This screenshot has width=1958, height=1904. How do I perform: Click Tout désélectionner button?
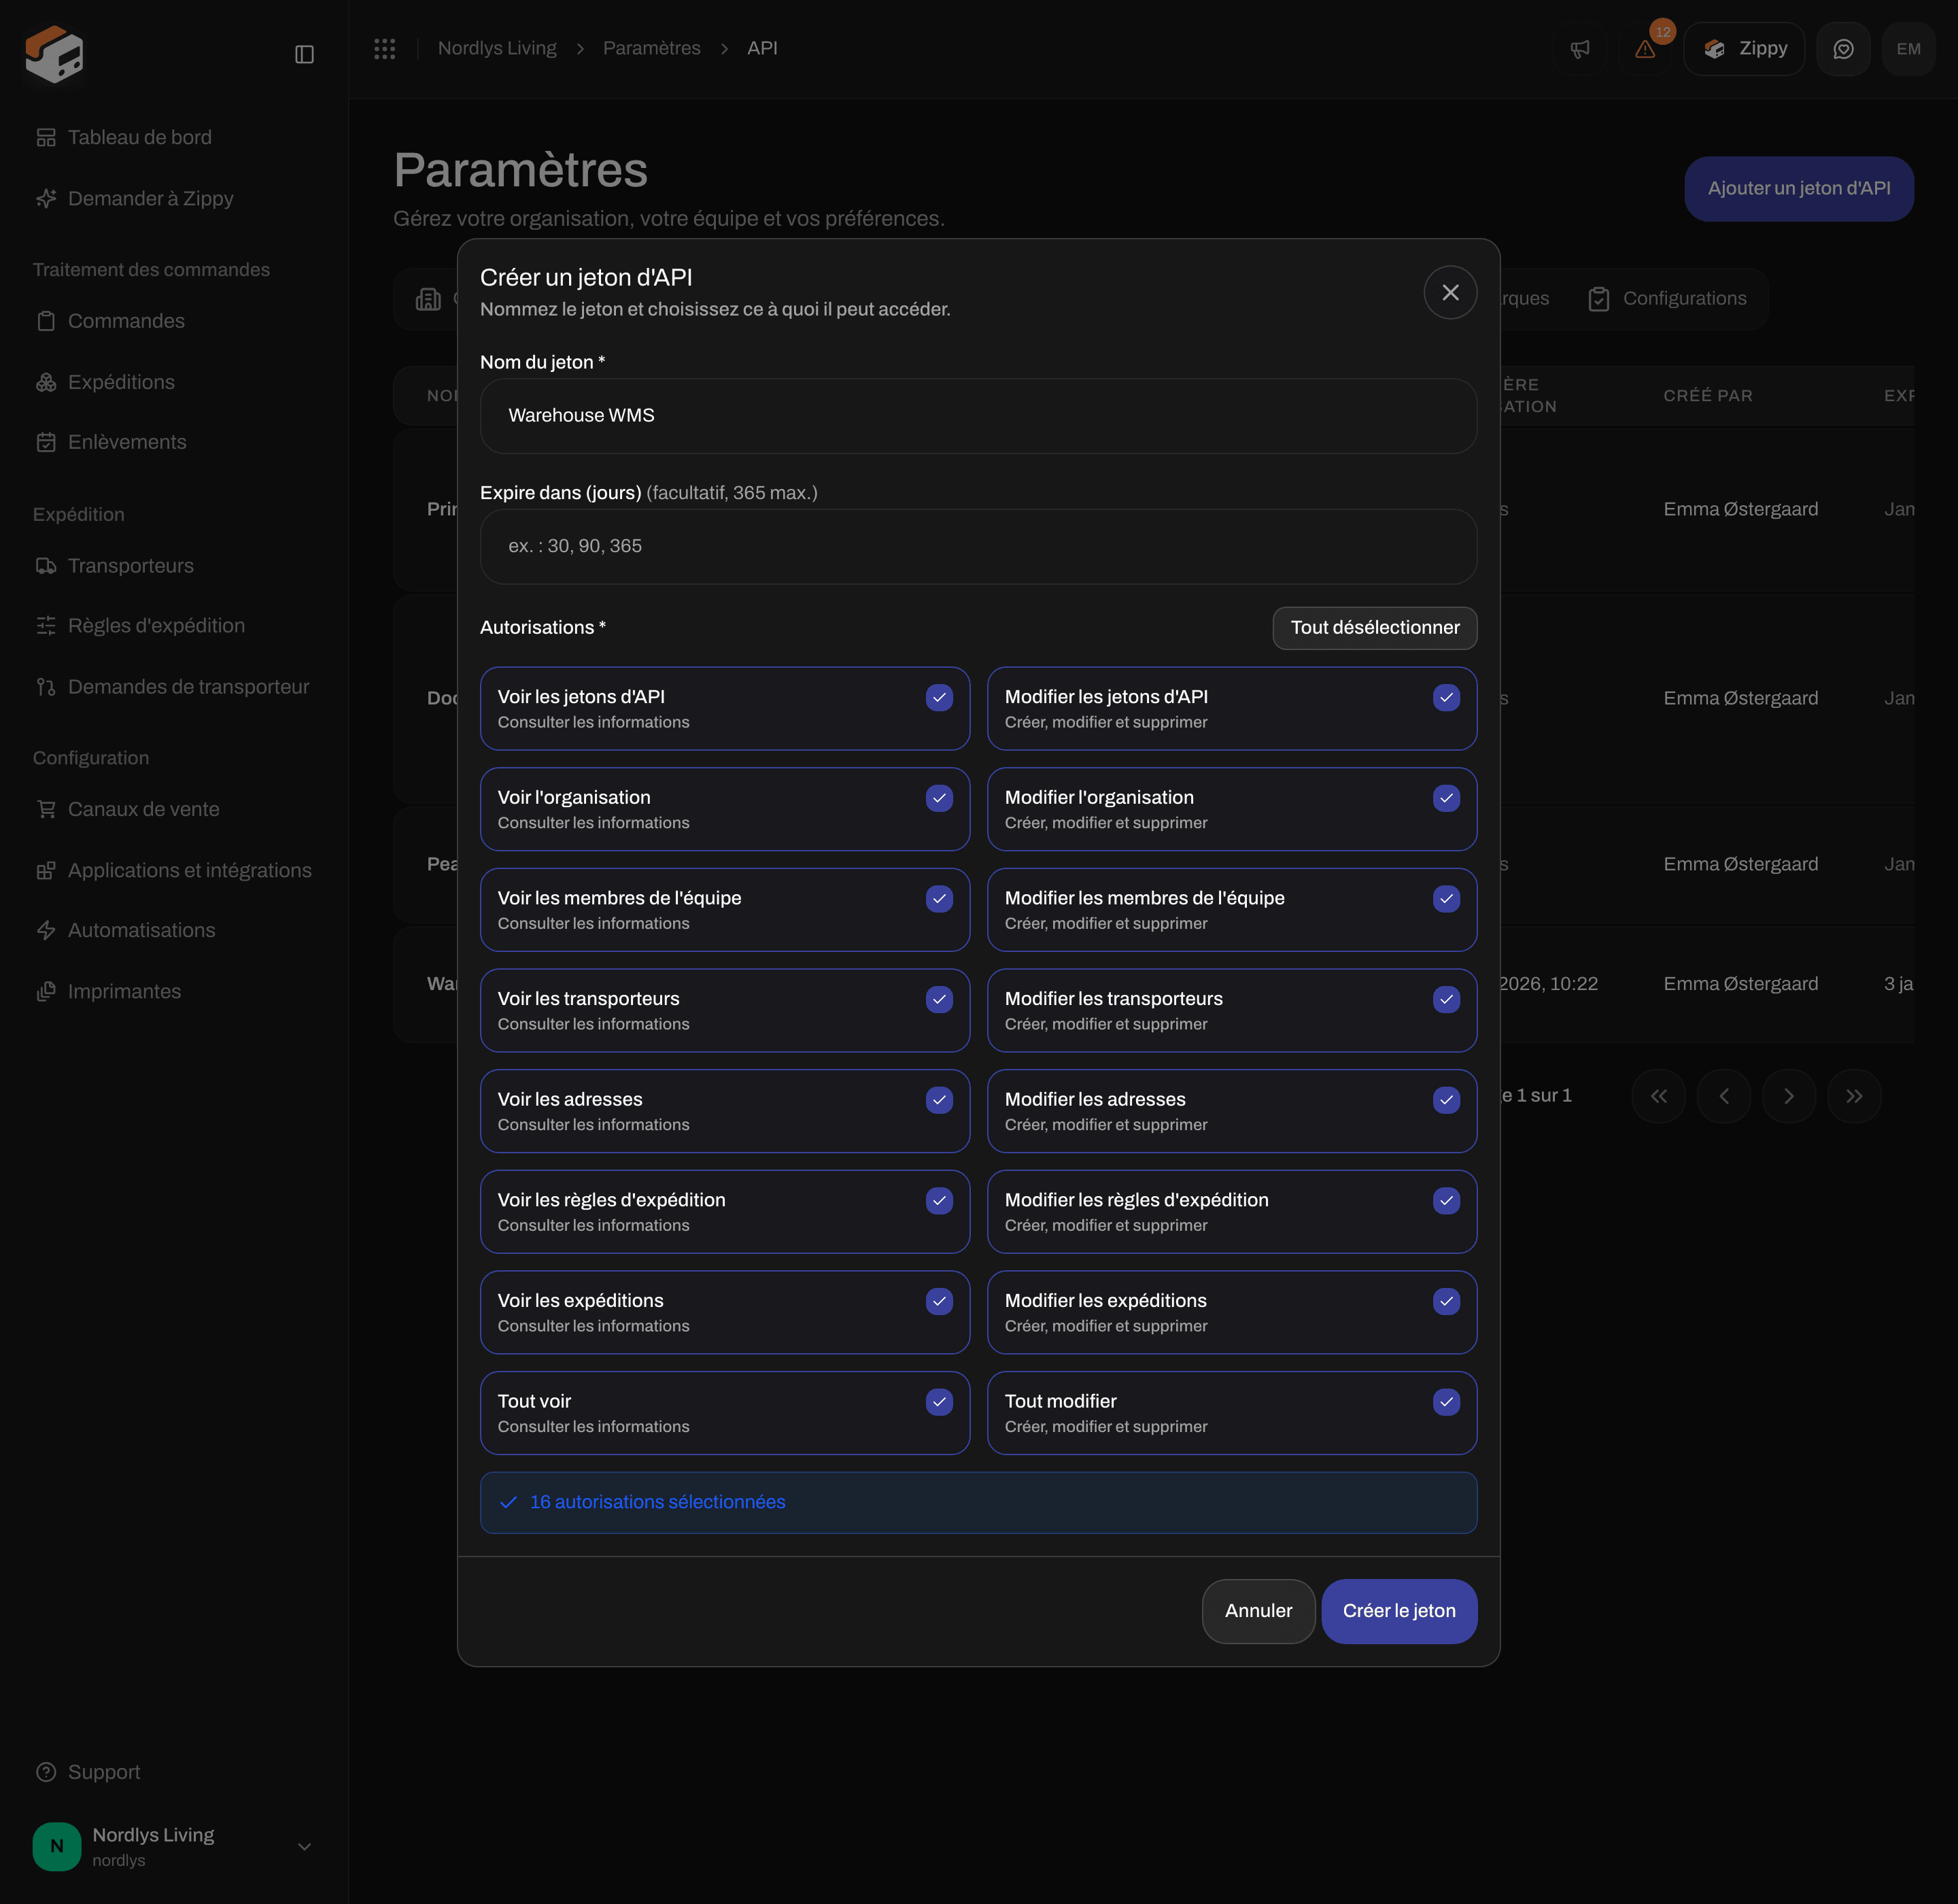click(1374, 628)
